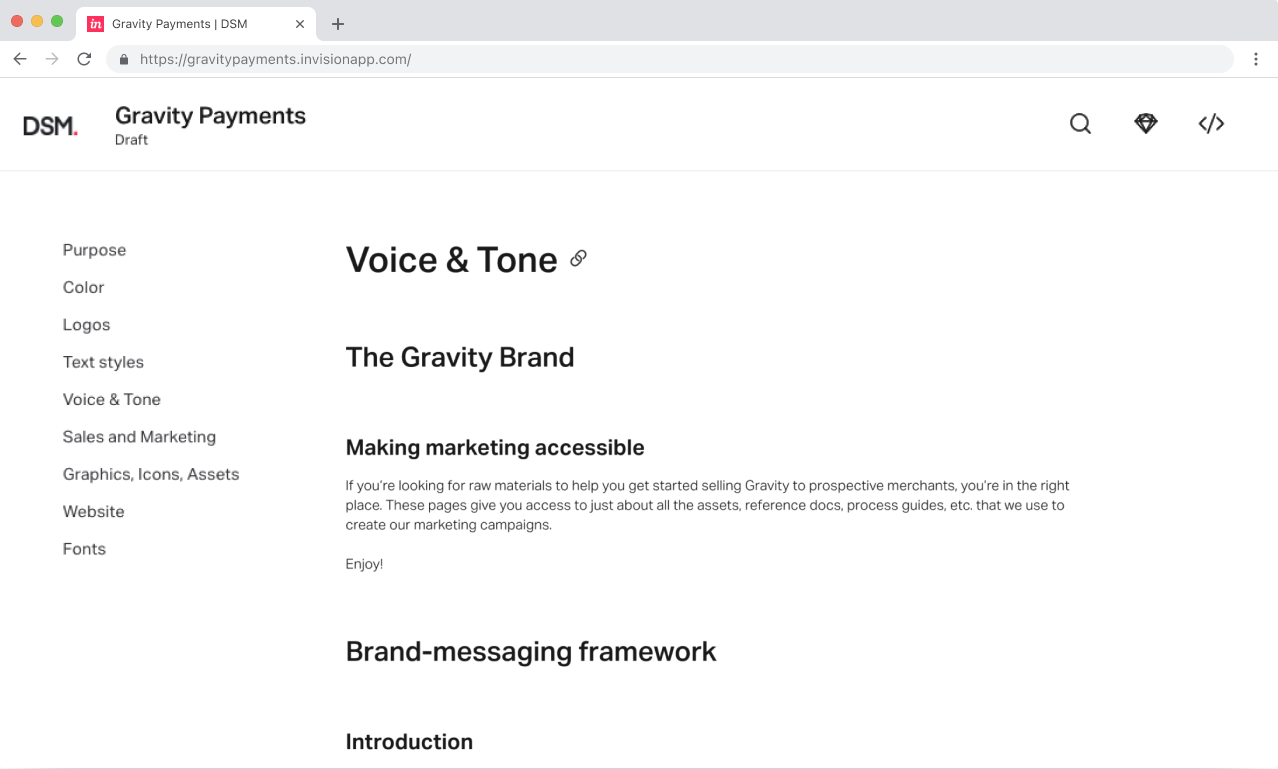Open the code view icon

tap(1211, 124)
